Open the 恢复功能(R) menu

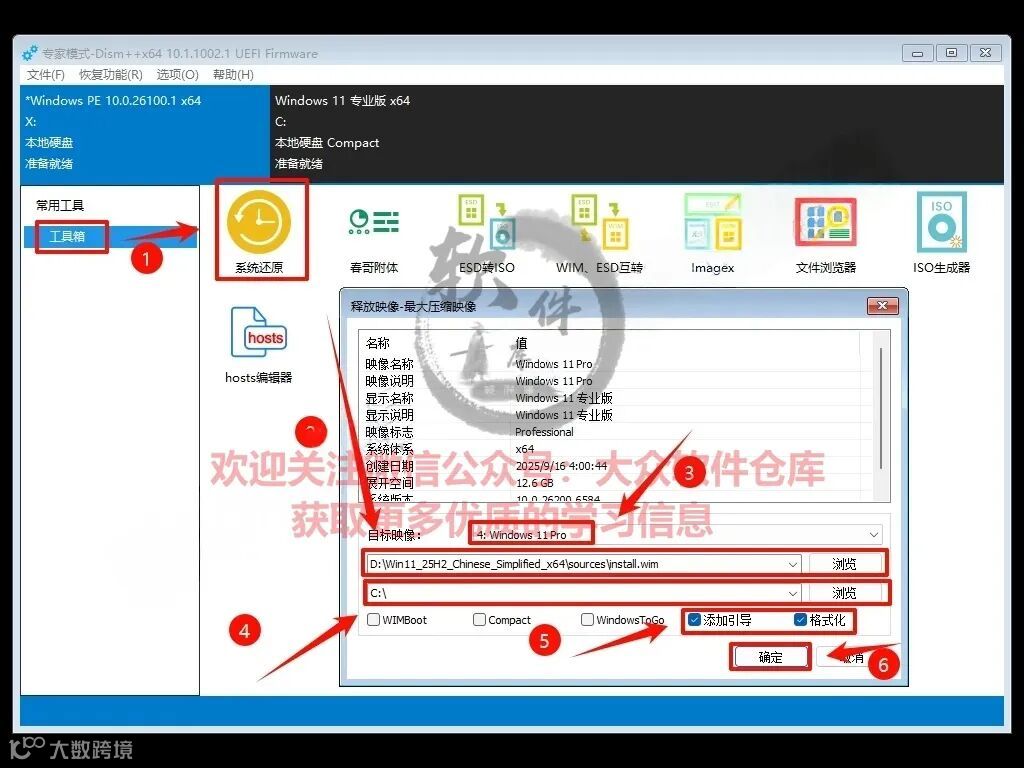pos(110,74)
